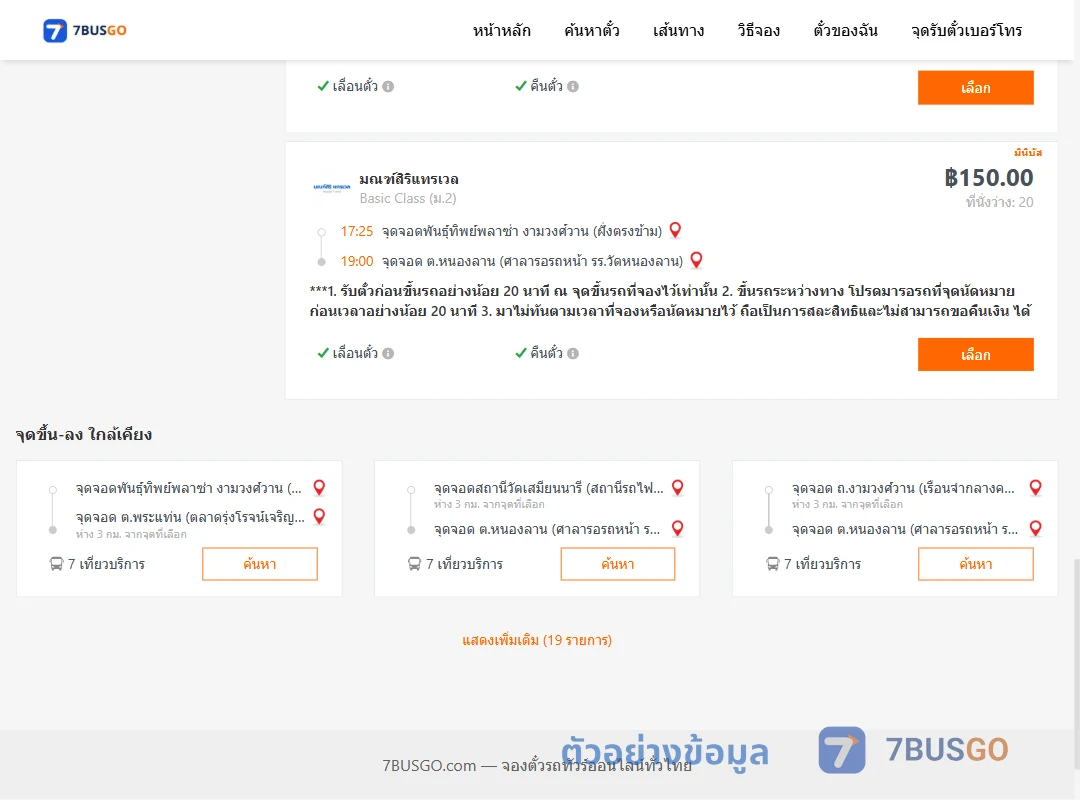Click ค้นหา in สถานีวัดเสมียนนารี card
1080x800 pixels.
tap(618, 564)
